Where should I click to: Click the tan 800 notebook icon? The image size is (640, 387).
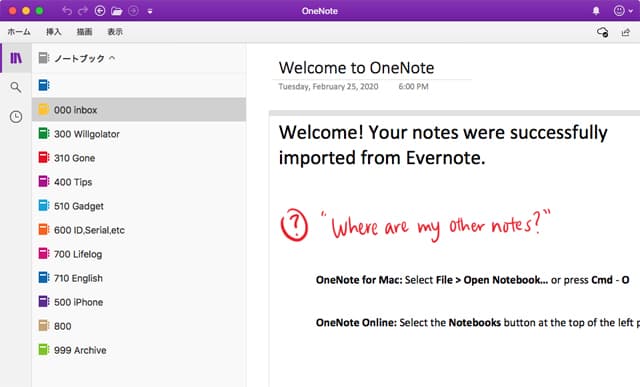[x=44, y=325]
